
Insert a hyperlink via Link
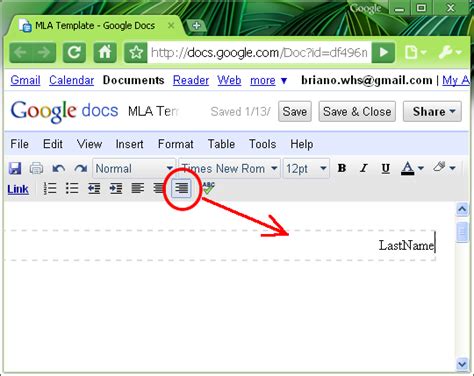click(x=18, y=189)
